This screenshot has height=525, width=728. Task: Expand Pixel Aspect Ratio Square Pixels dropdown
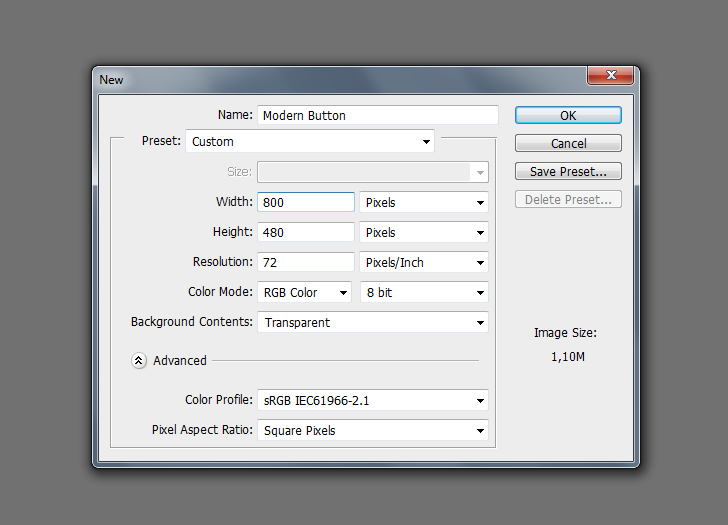point(372,431)
